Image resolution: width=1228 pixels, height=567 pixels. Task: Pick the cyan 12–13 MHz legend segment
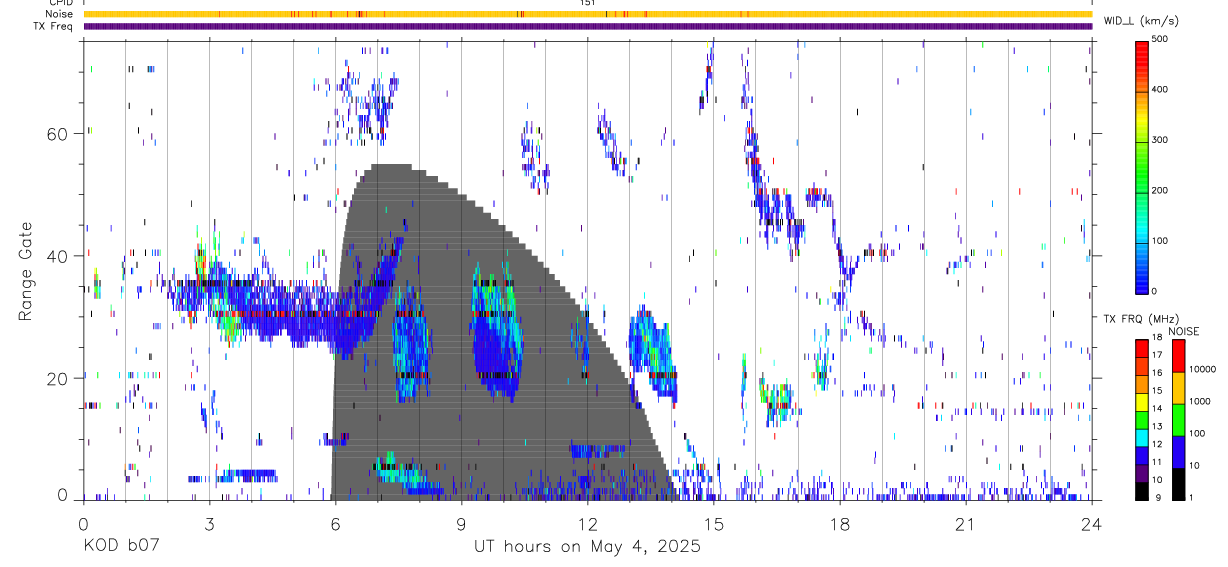click(1142, 438)
